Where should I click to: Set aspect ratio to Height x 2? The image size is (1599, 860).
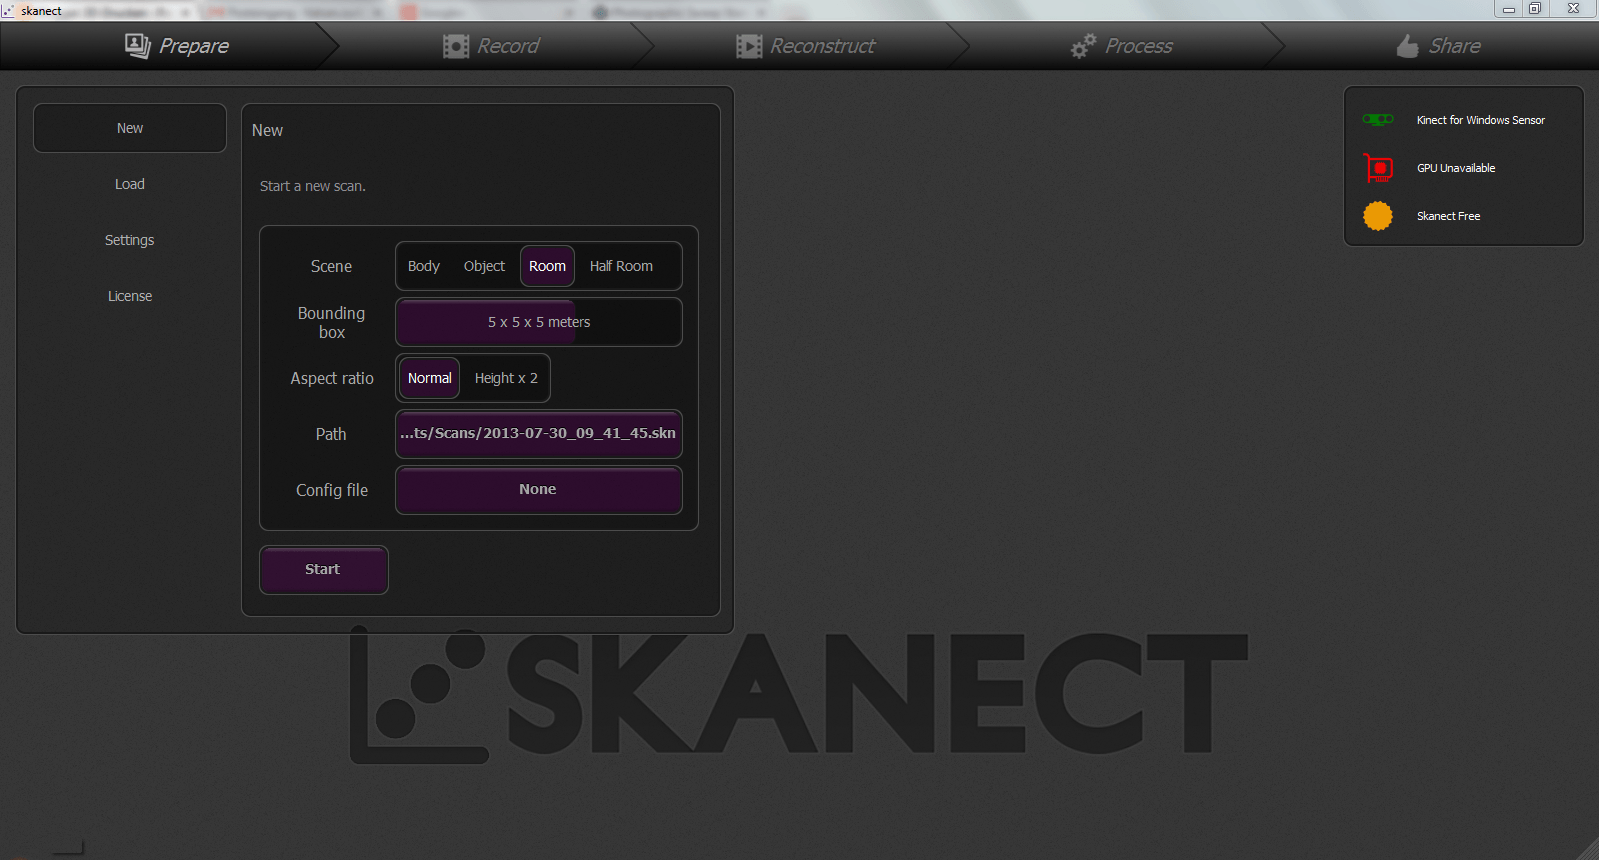point(506,378)
